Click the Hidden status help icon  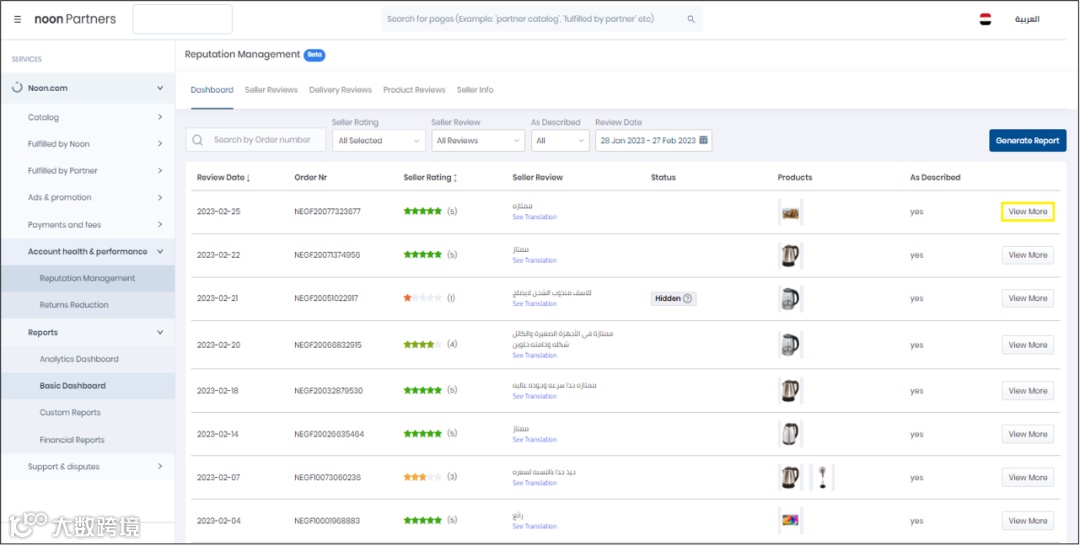point(688,298)
